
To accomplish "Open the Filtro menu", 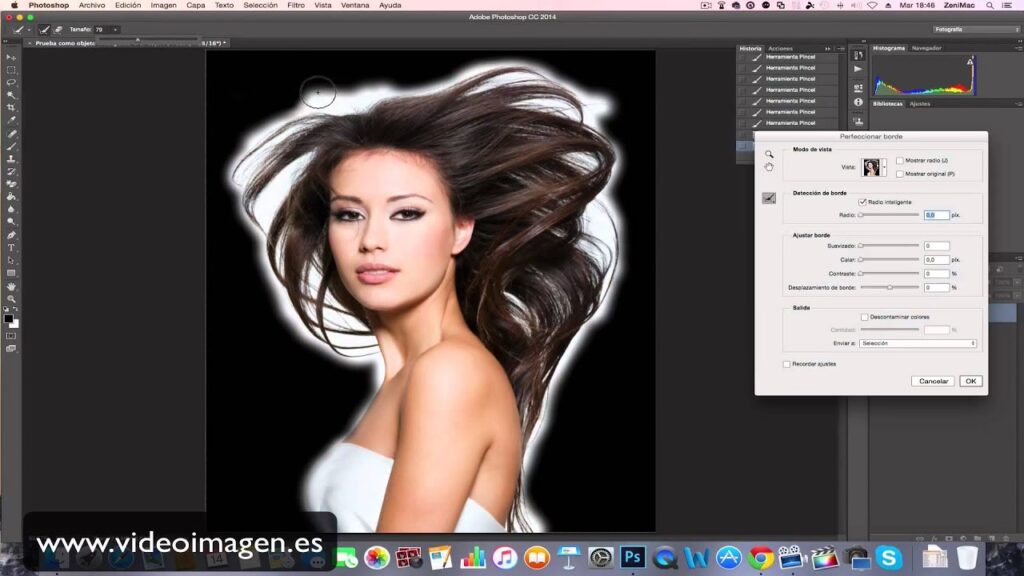I will [x=296, y=5].
